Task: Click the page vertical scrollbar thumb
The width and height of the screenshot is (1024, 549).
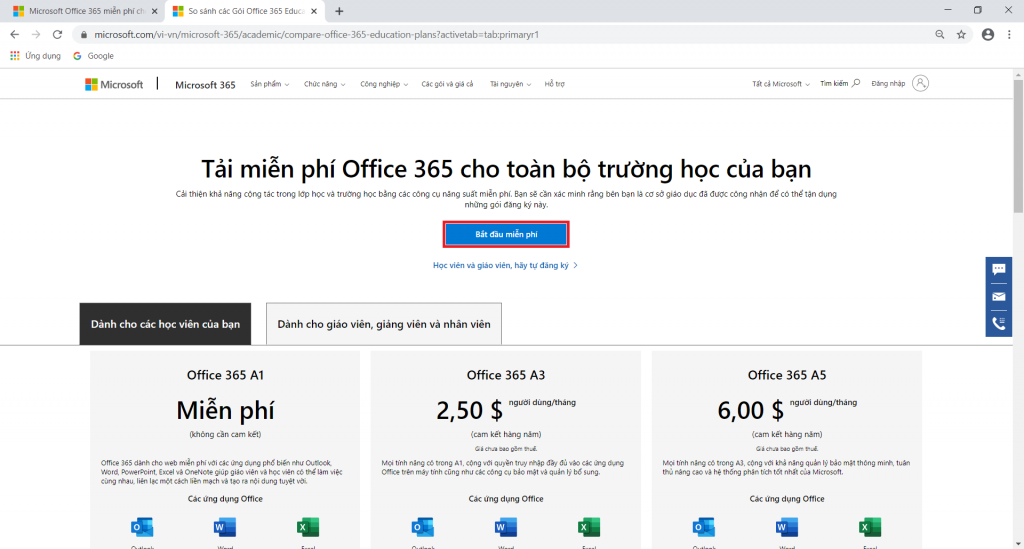Action: [1018, 146]
